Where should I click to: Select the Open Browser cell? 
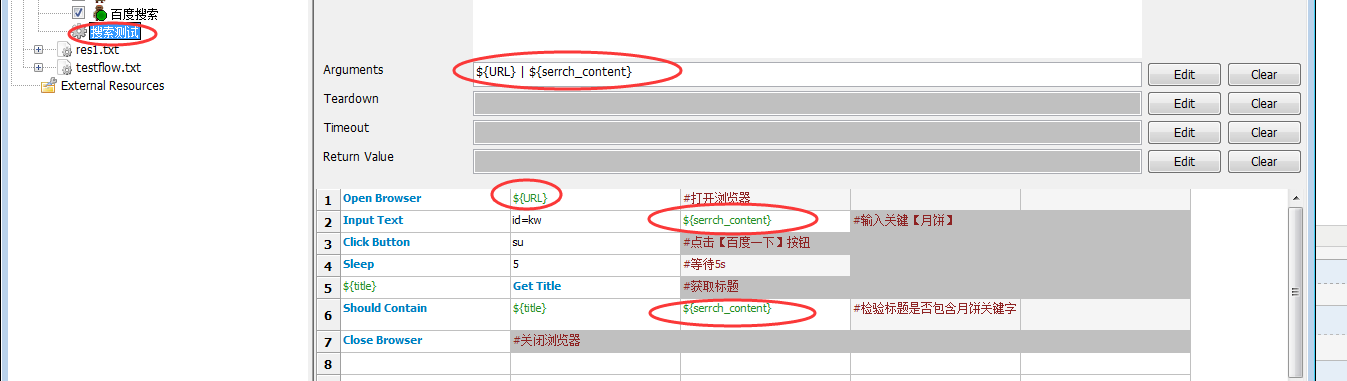coord(425,199)
